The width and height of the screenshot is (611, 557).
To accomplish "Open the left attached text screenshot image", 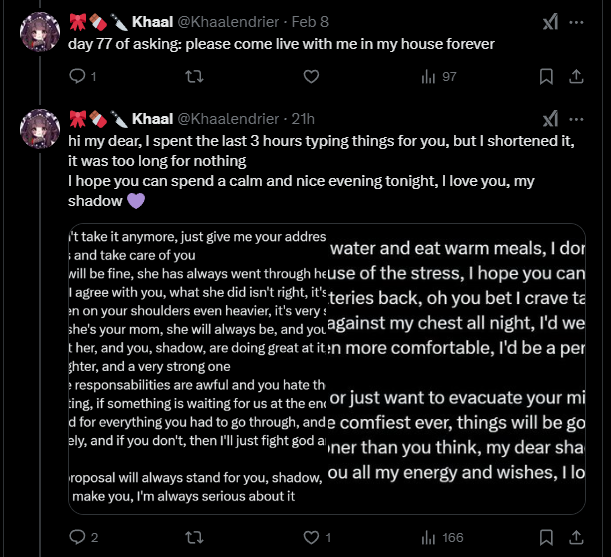I will pyautogui.click(x=197, y=368).
